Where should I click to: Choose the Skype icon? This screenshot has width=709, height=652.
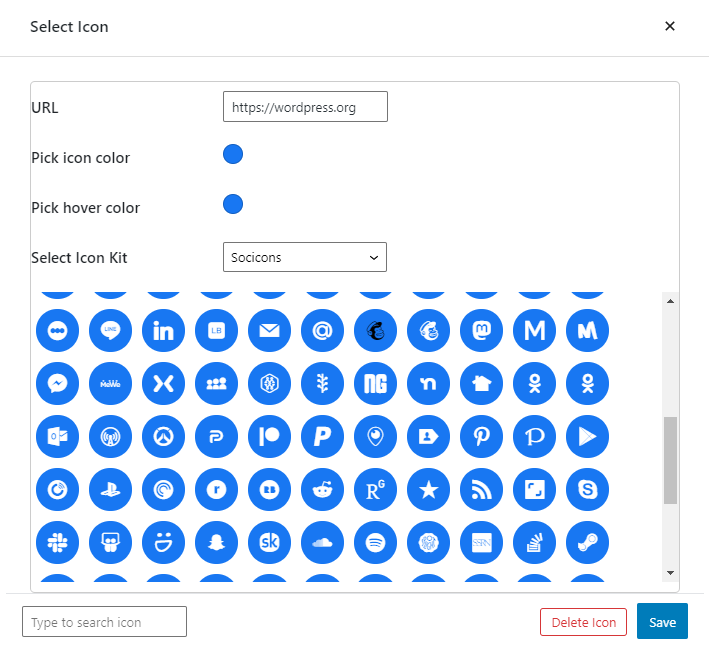(x=587, y=489)
